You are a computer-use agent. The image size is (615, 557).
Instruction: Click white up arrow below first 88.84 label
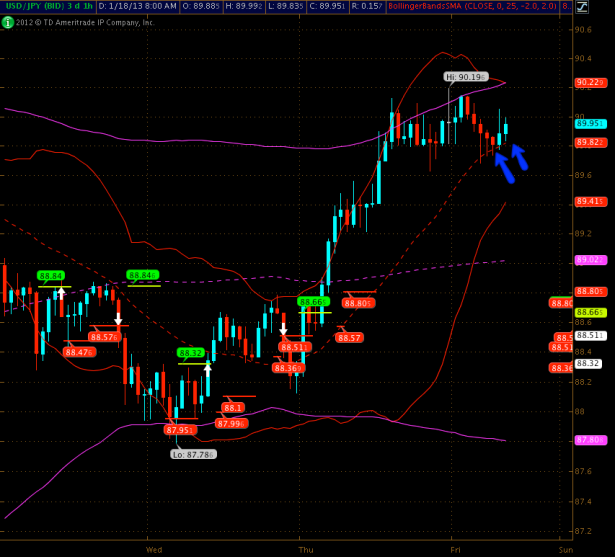(61, 293)
